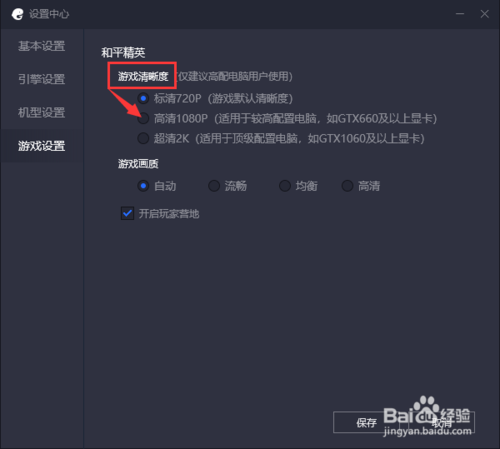Viewport: 500px width, 449px height.
Task: Choose 流畅 picture quality
Action: coord(214,186)
